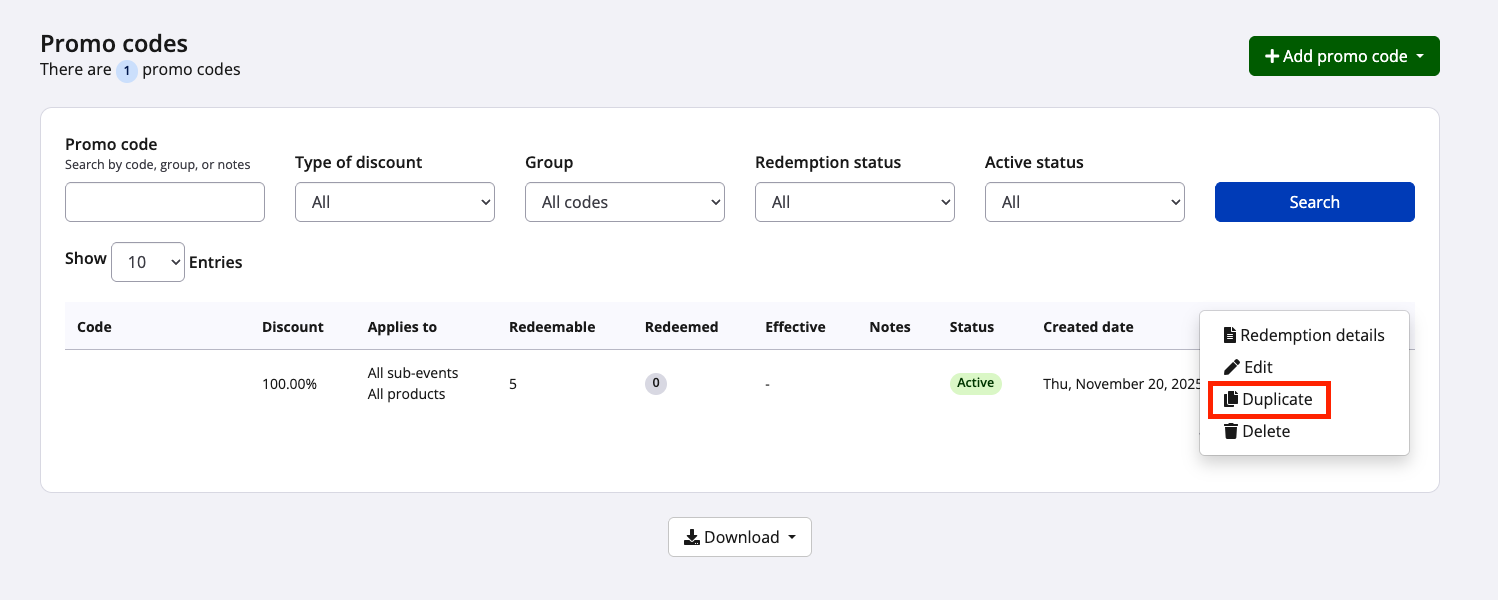Open the Group dropdown showing All codes

click(x=625, y=202)
